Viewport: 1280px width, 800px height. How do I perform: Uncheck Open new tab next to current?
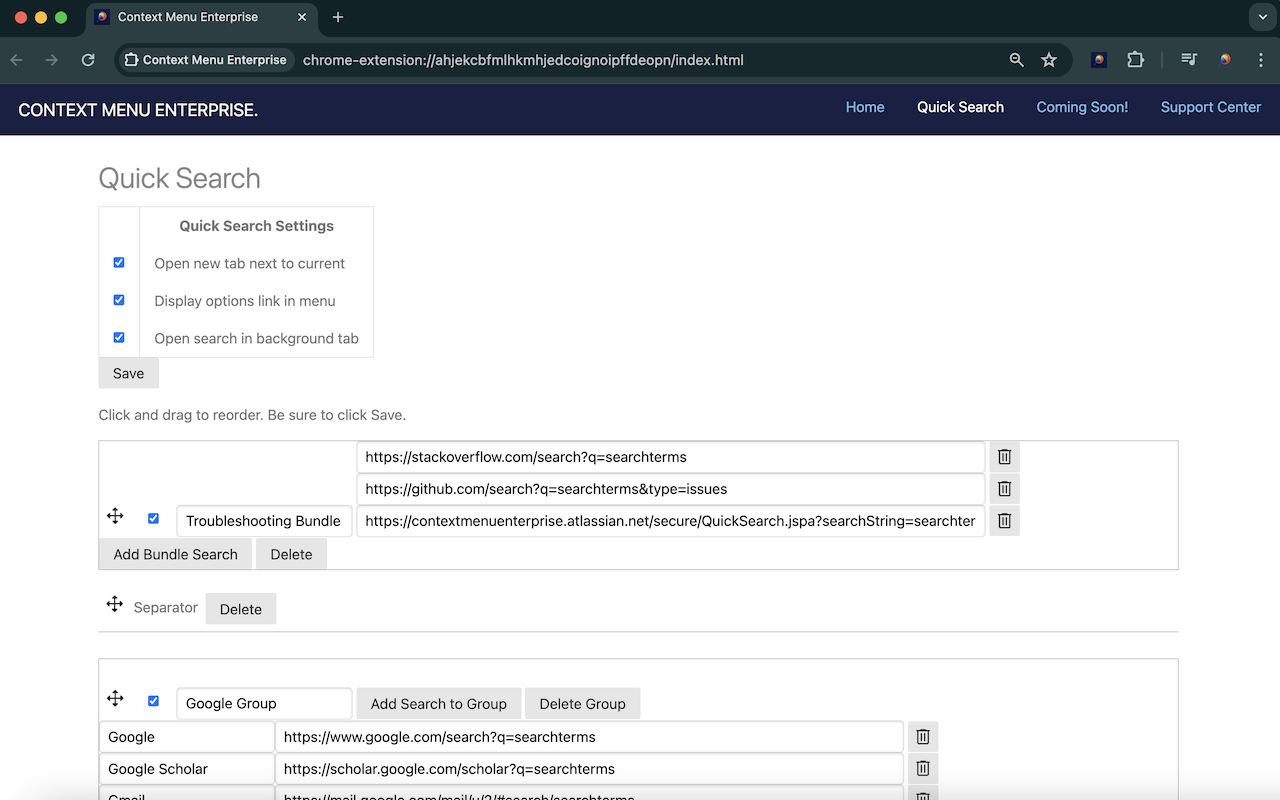(119, 262)
